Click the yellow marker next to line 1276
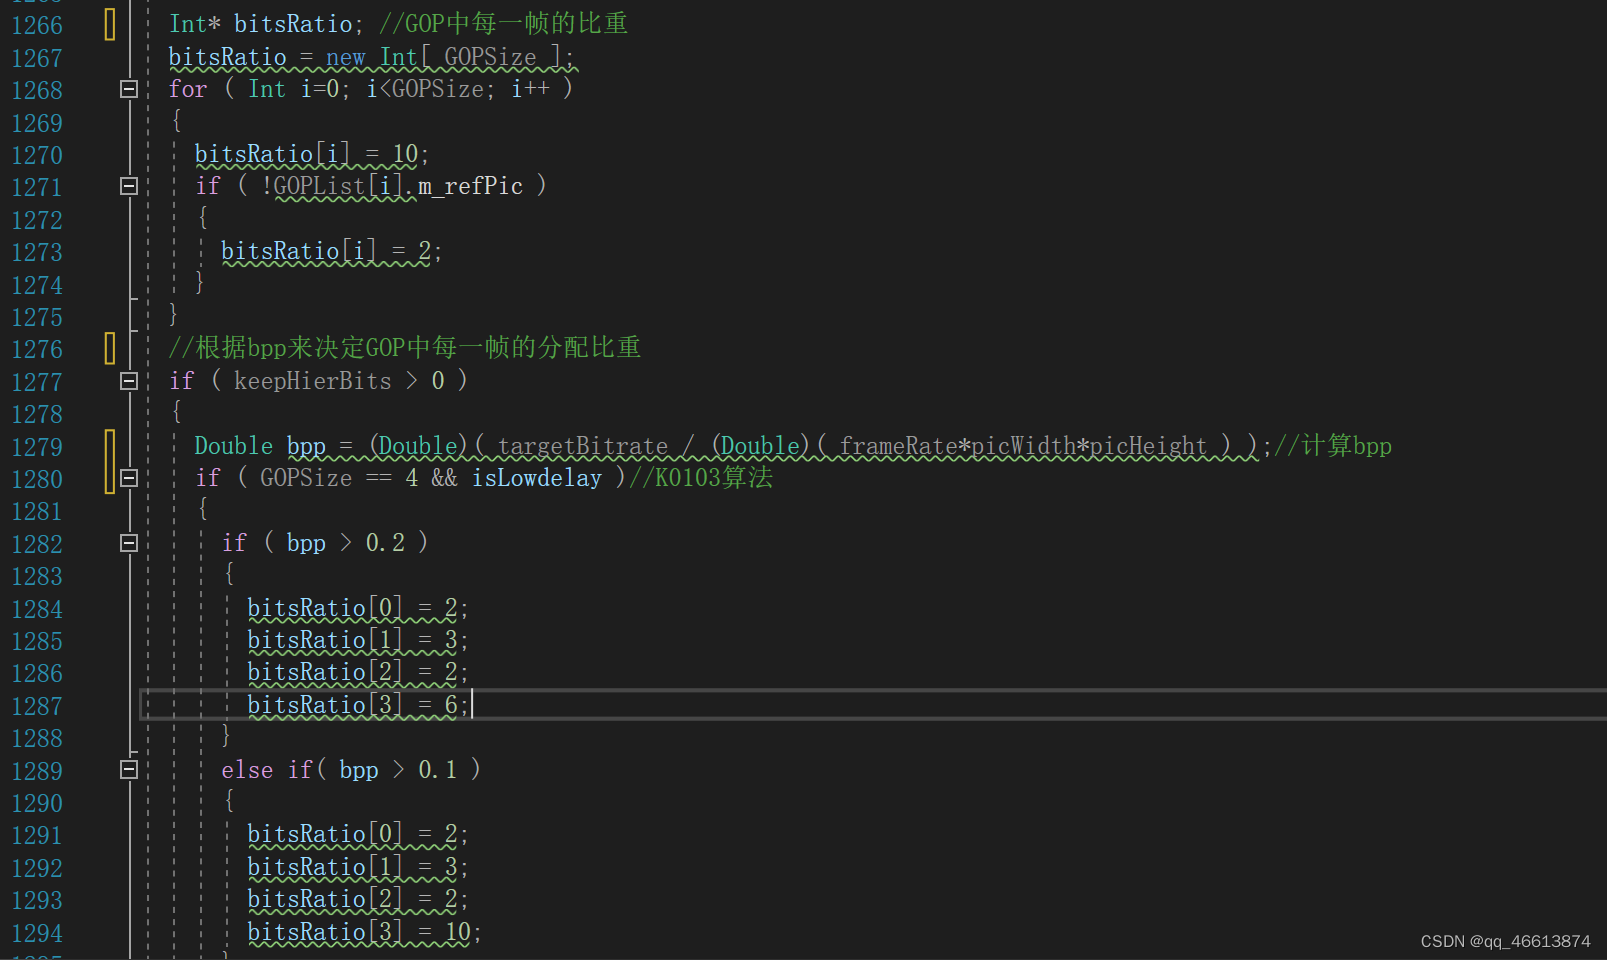 tap(108, 347)
